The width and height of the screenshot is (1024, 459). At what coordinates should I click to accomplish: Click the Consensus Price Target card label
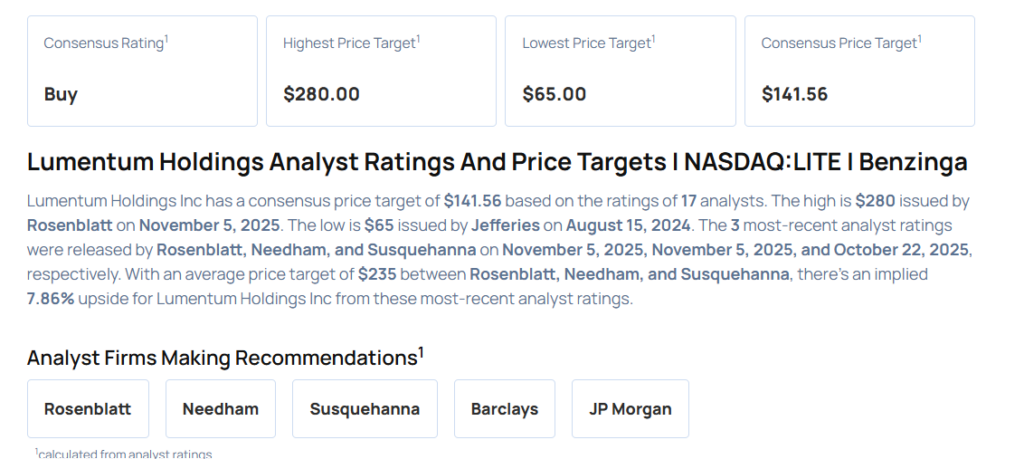coord(839,44)
